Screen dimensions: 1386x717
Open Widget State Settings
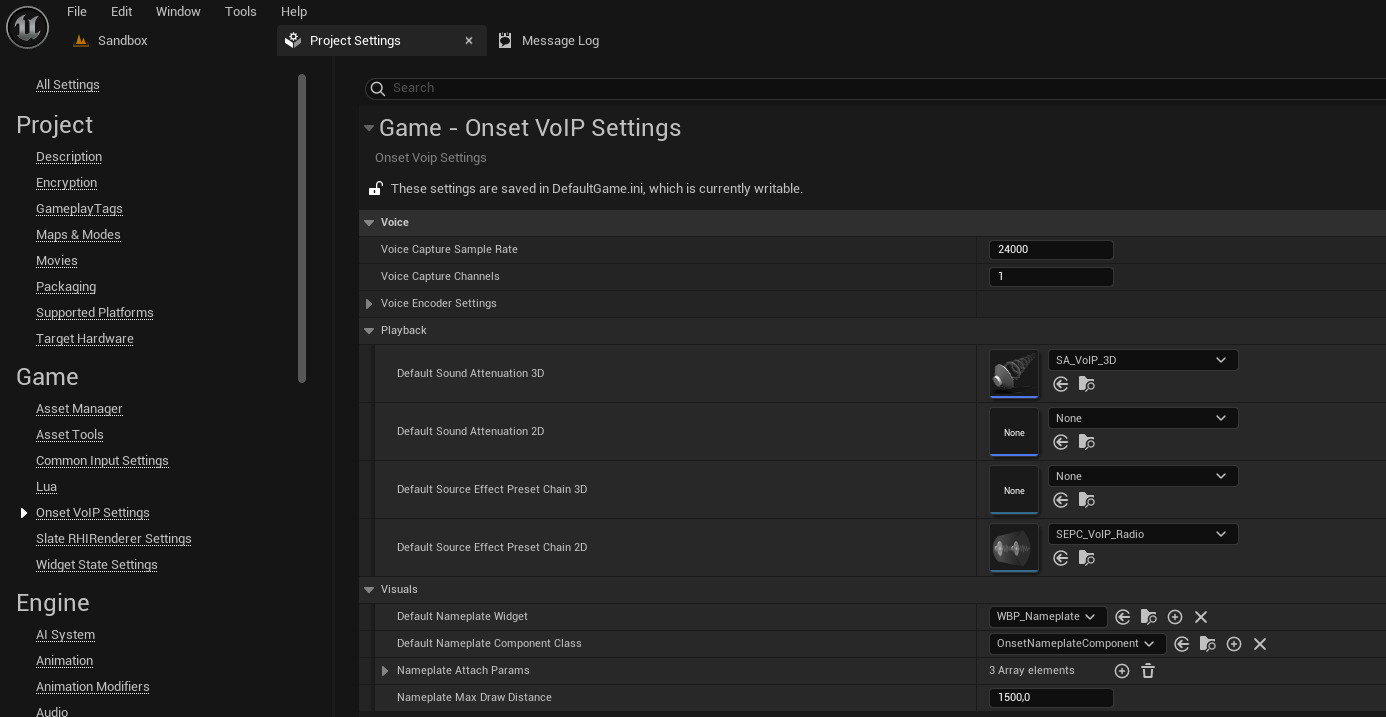click(x=97, y=565)
